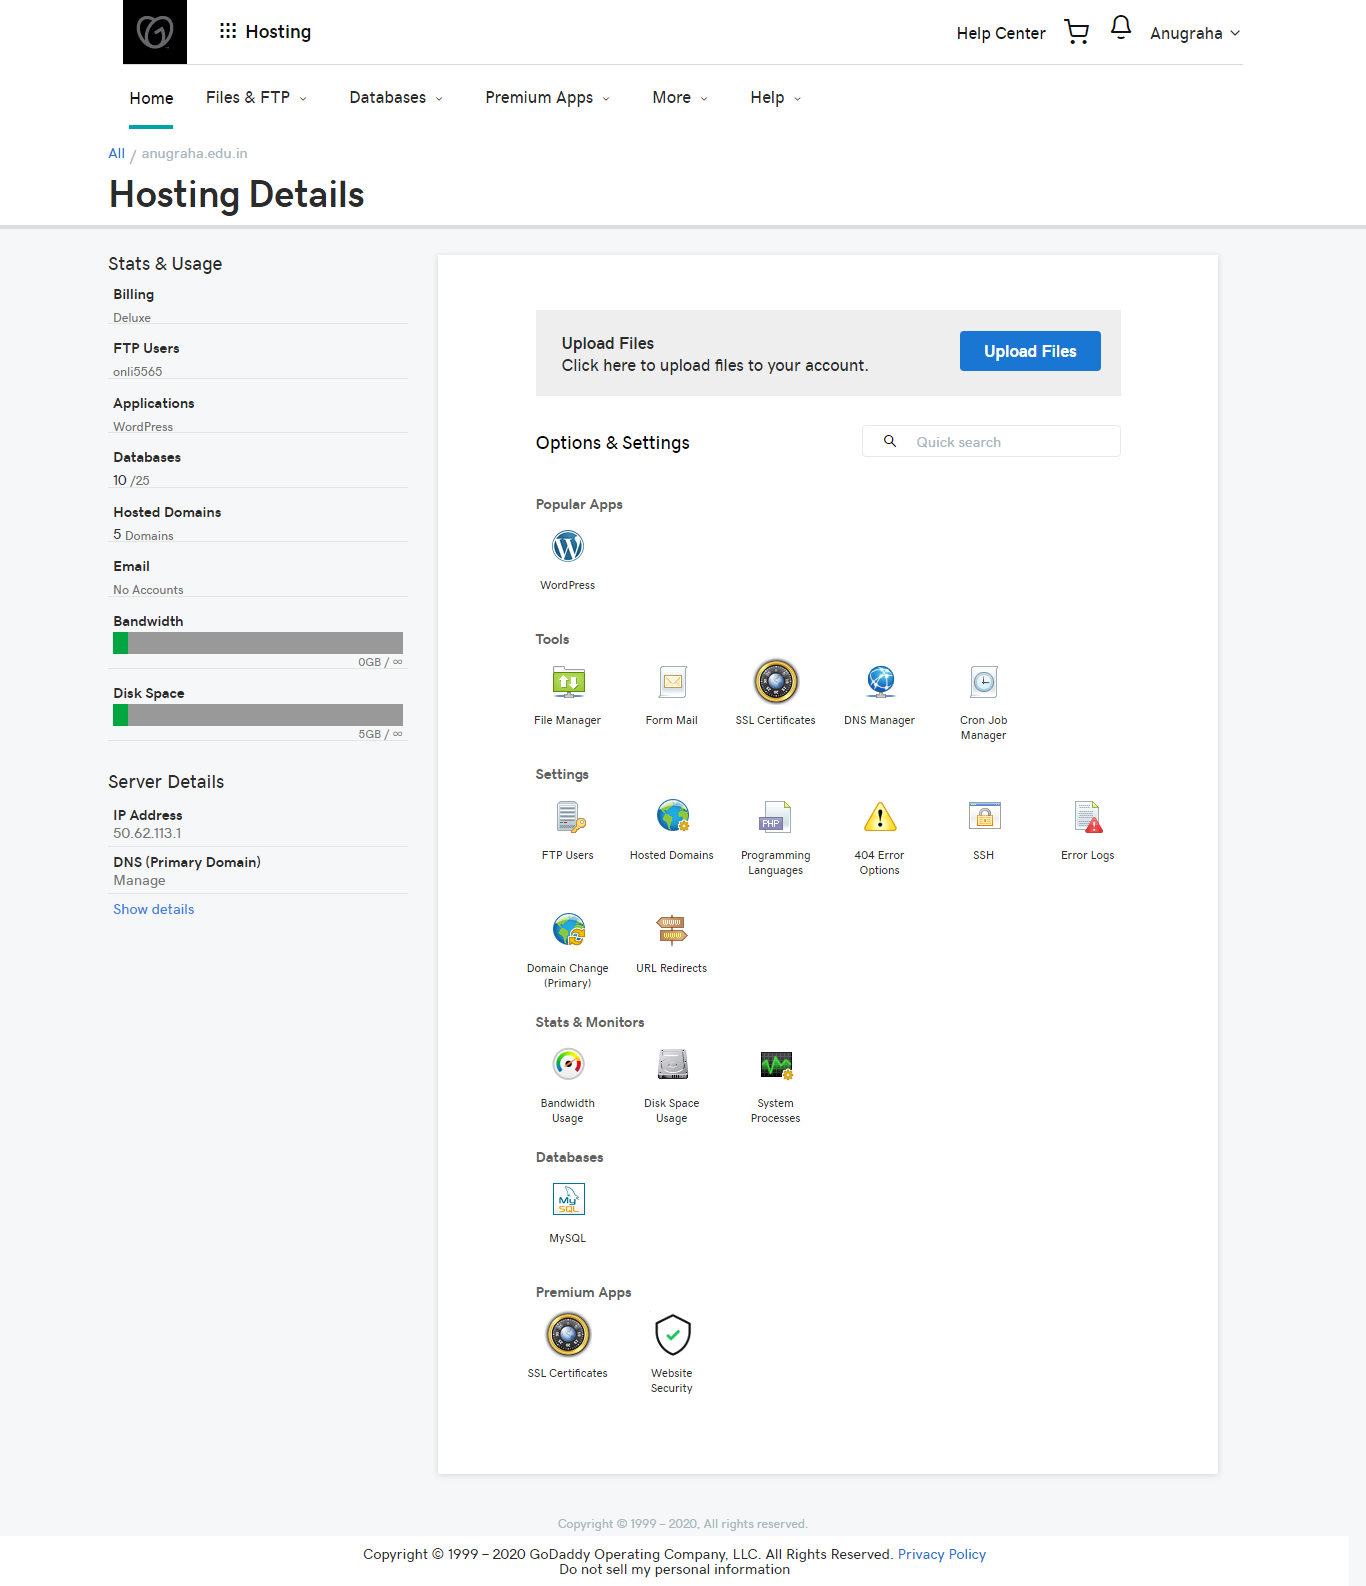Click Show details under Server Details

click(153, 909)
